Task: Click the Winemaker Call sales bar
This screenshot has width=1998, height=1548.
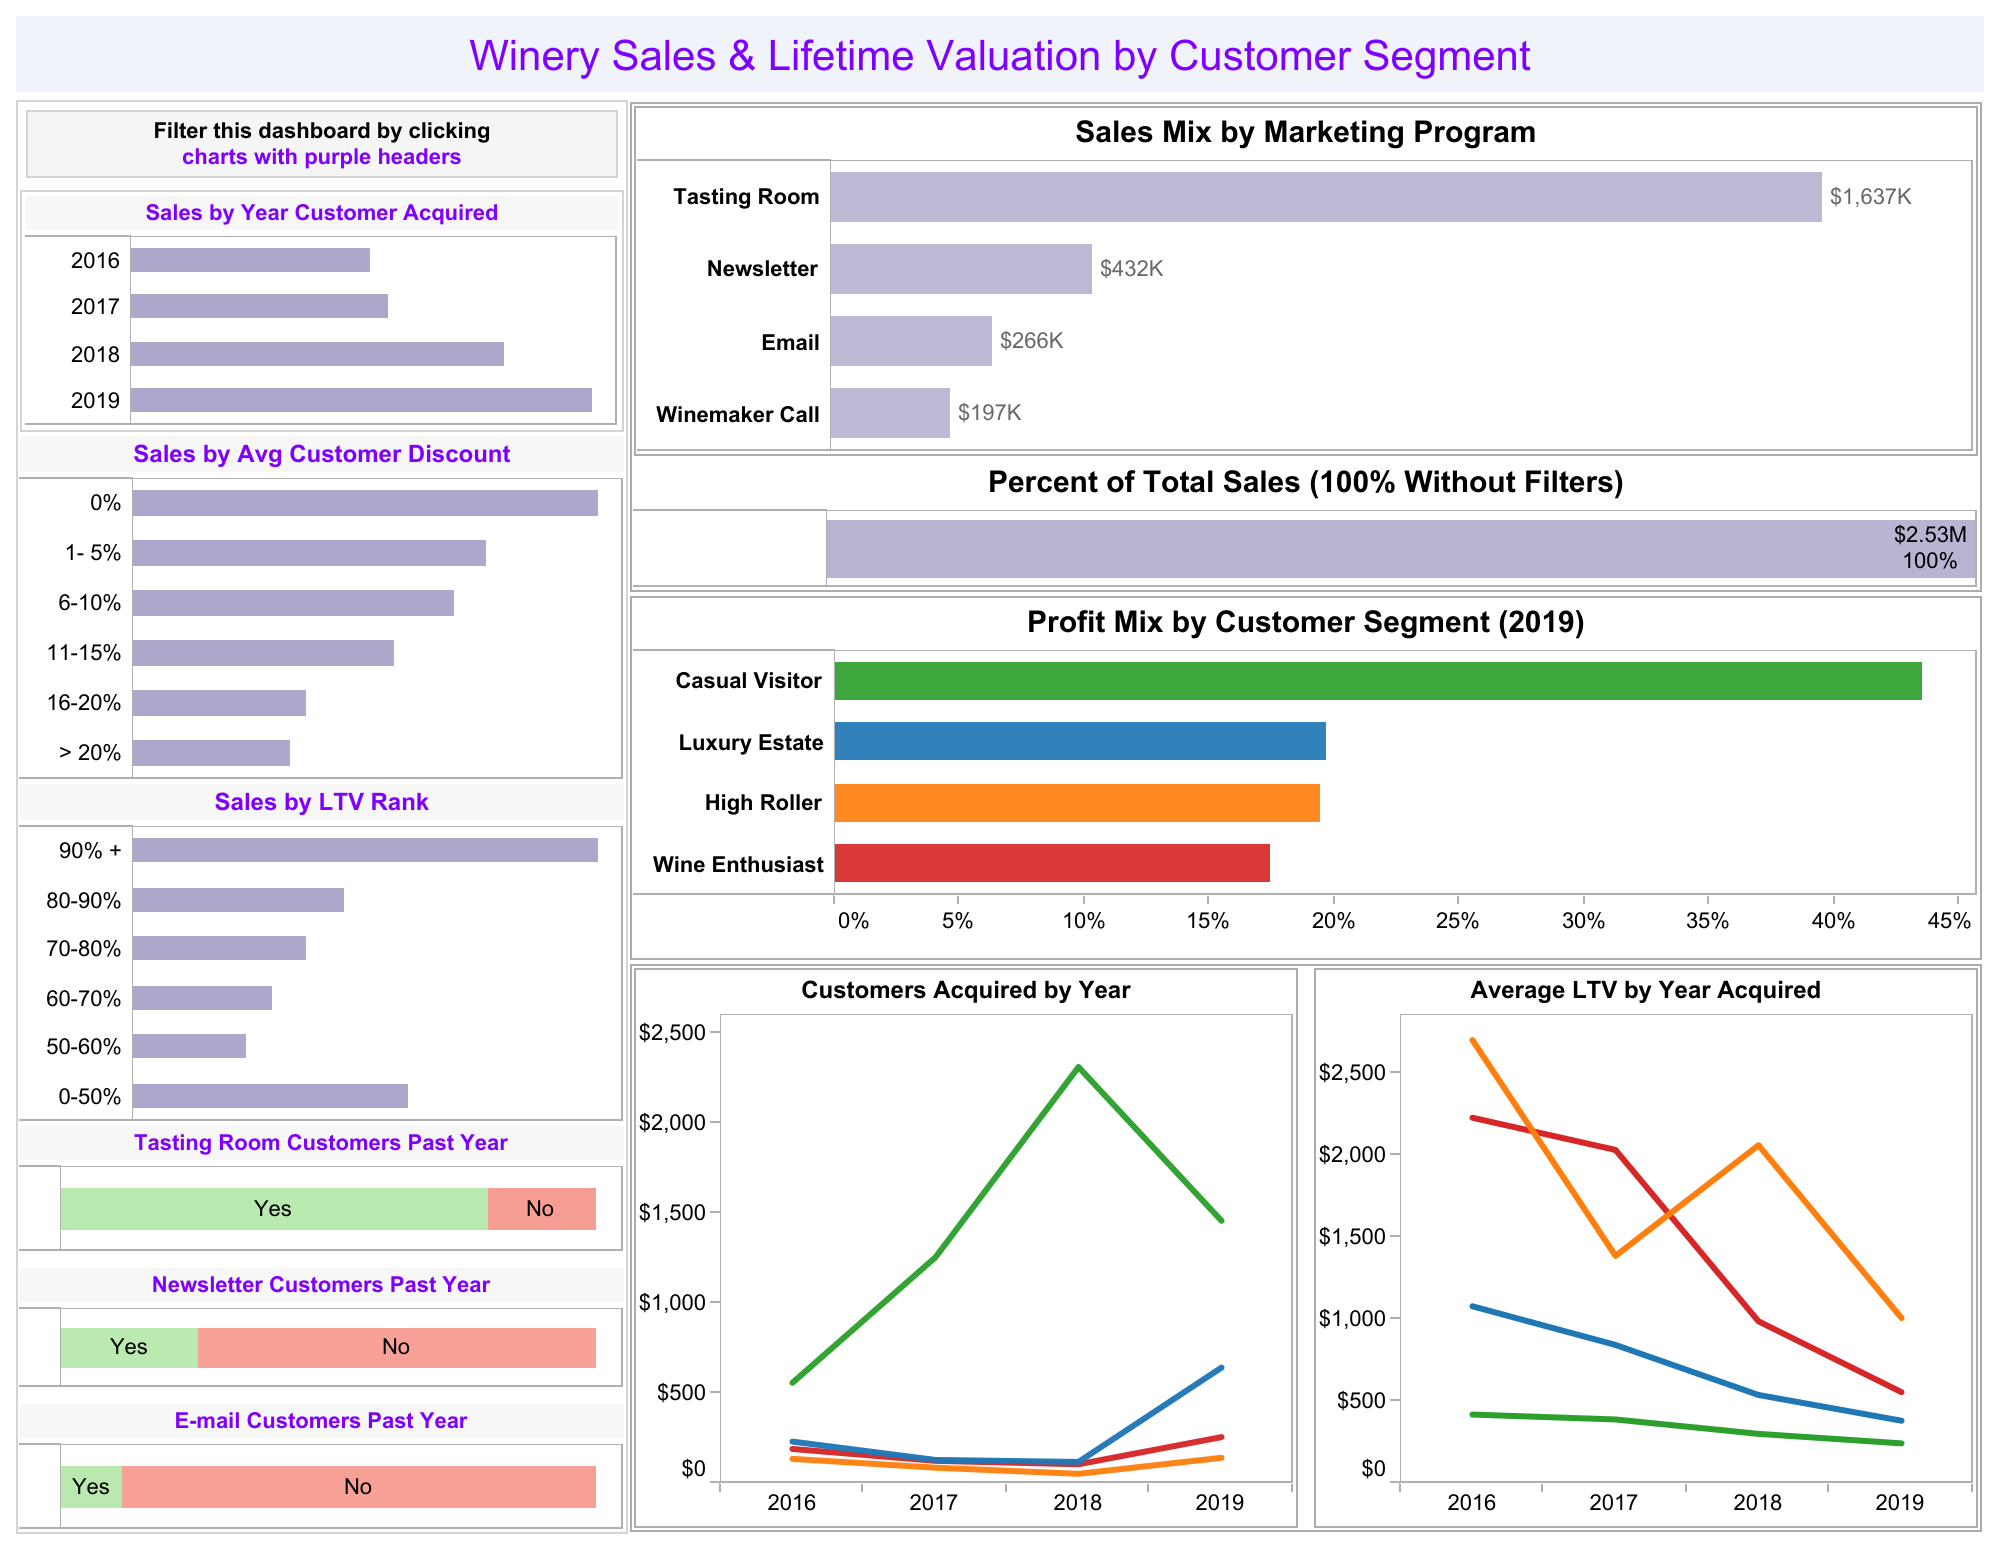Action: (889, 413)
